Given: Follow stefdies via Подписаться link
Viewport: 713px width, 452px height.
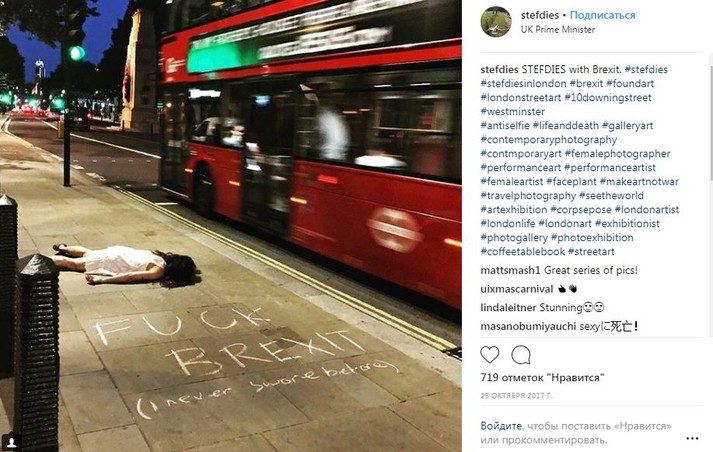Looking at the screenshot, I should [603, 15].
